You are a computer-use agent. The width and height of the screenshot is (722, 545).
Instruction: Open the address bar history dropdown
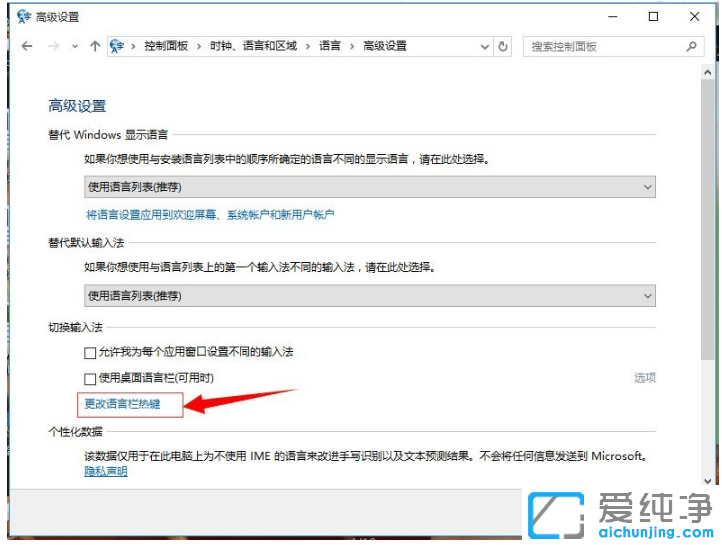[484, 46]
